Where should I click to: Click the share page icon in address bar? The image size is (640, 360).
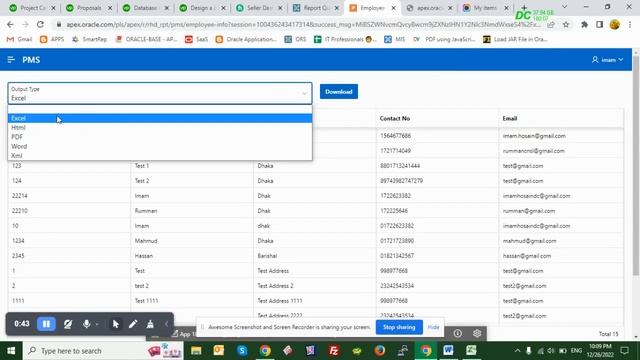(x=551, y=24)
